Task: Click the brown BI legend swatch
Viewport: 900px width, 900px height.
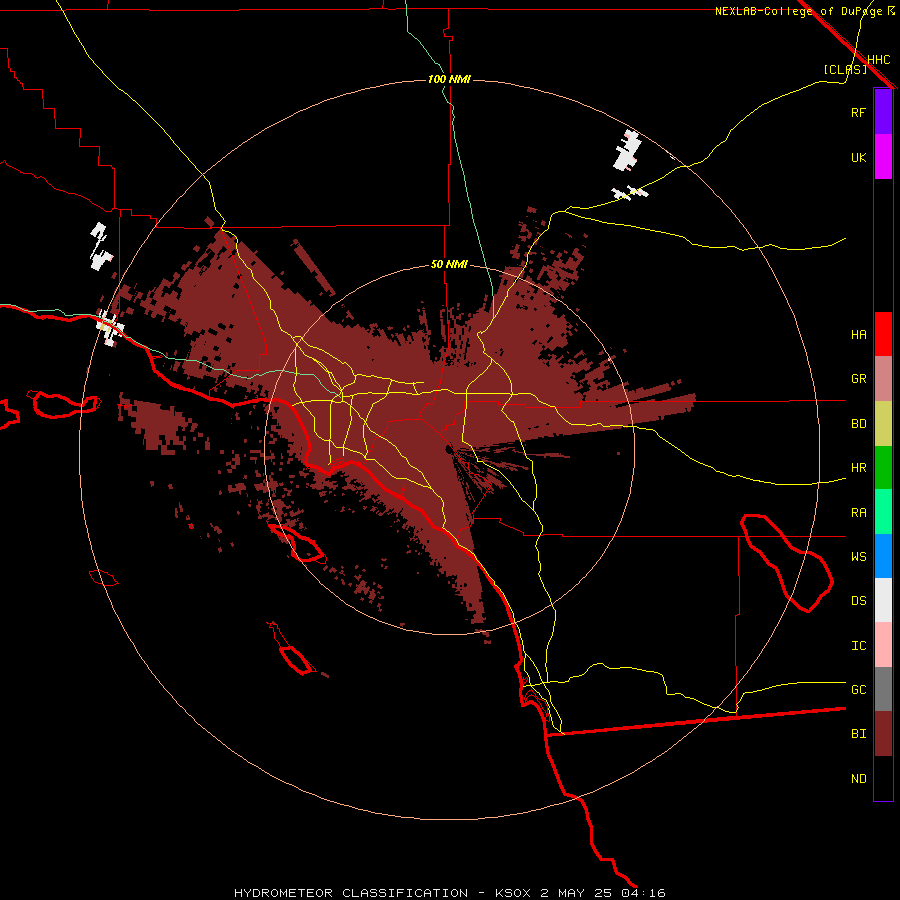Action: tap(883, 734)
